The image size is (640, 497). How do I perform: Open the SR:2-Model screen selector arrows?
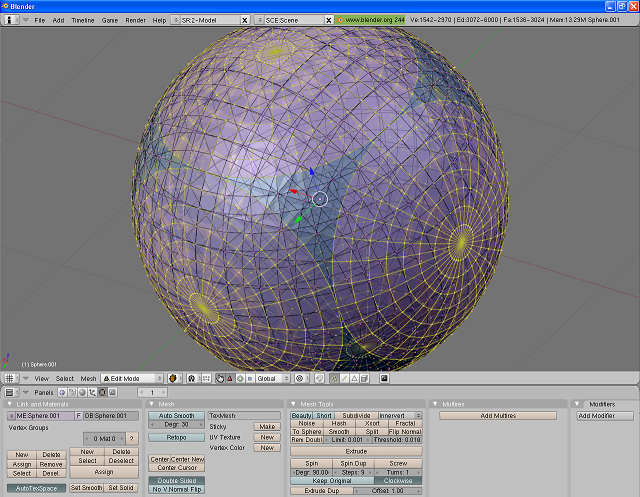point(176,20)
